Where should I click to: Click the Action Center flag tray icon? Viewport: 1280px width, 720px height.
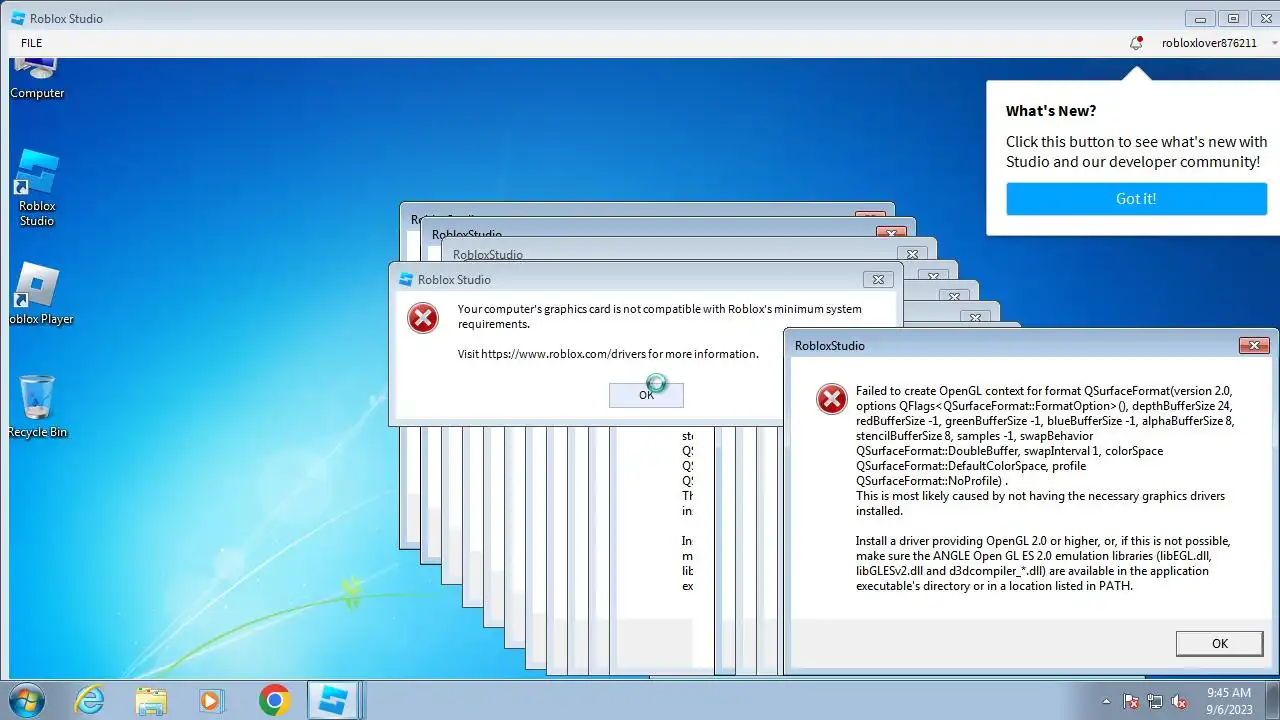[x=1131, y=701]
